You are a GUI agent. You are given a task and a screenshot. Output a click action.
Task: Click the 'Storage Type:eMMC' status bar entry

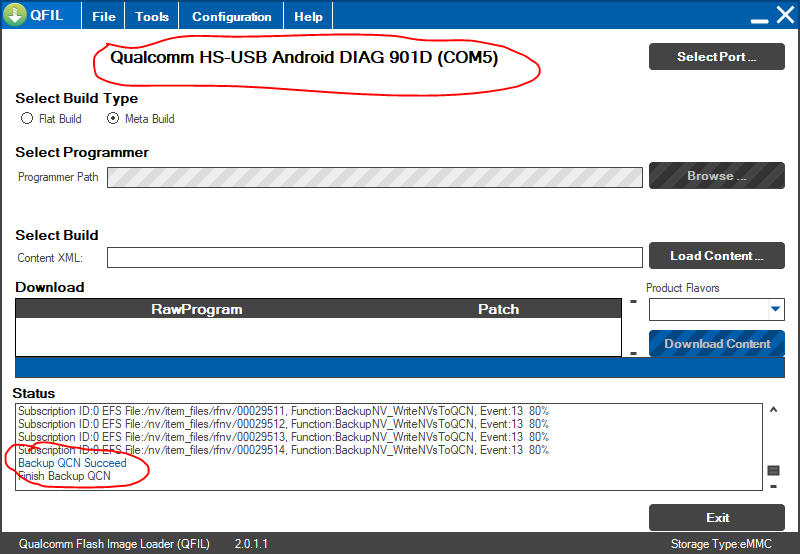(x=721, y=544)
